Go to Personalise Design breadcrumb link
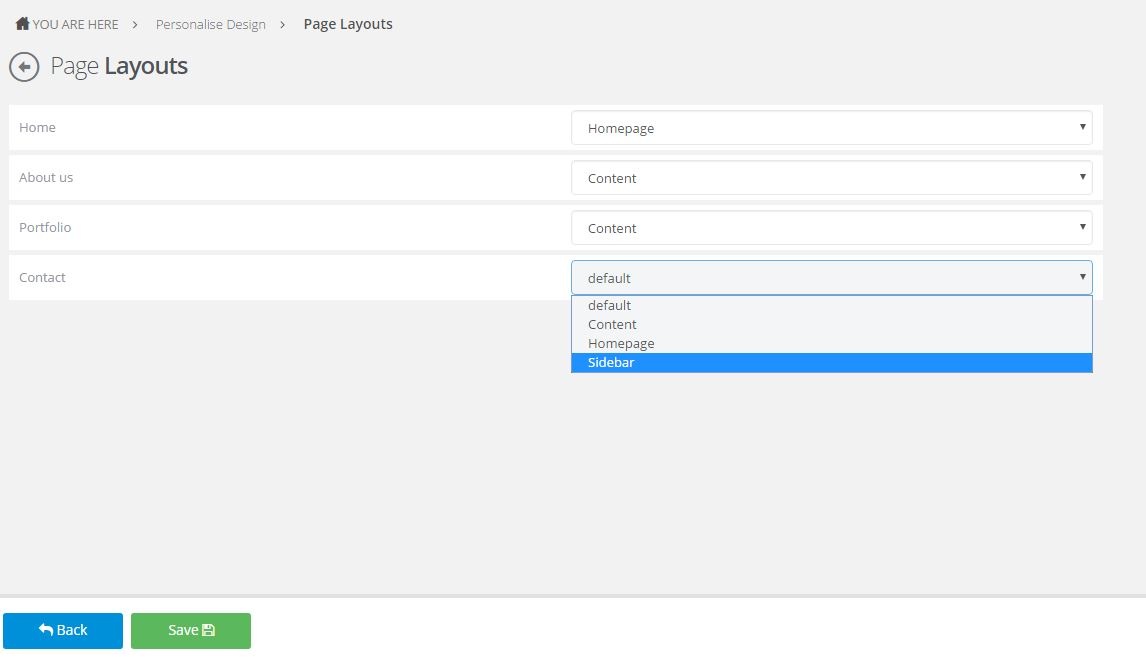1146x657 pixels. click(x=210, y=24)
